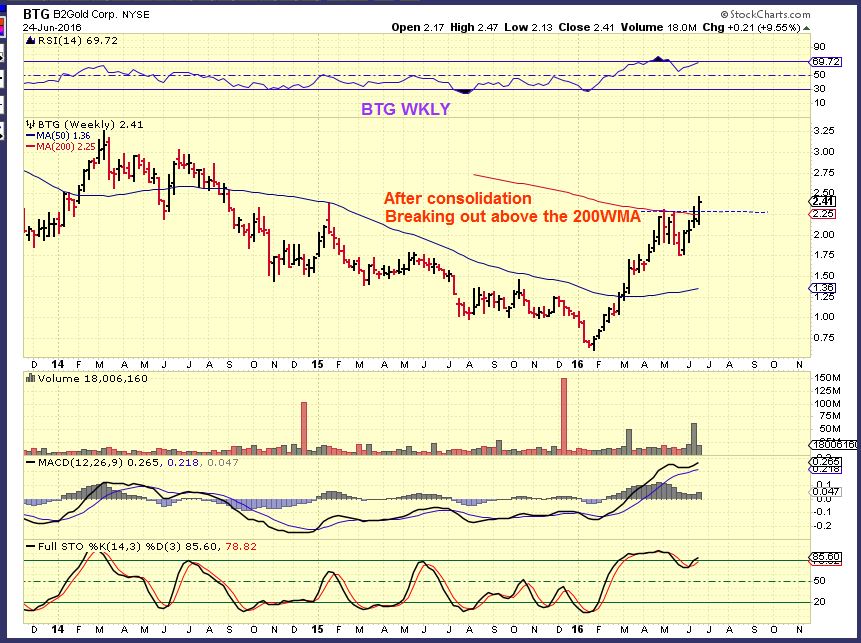
Task: Click the 0.75 price axis label
Action: click(x=824, y=338)
